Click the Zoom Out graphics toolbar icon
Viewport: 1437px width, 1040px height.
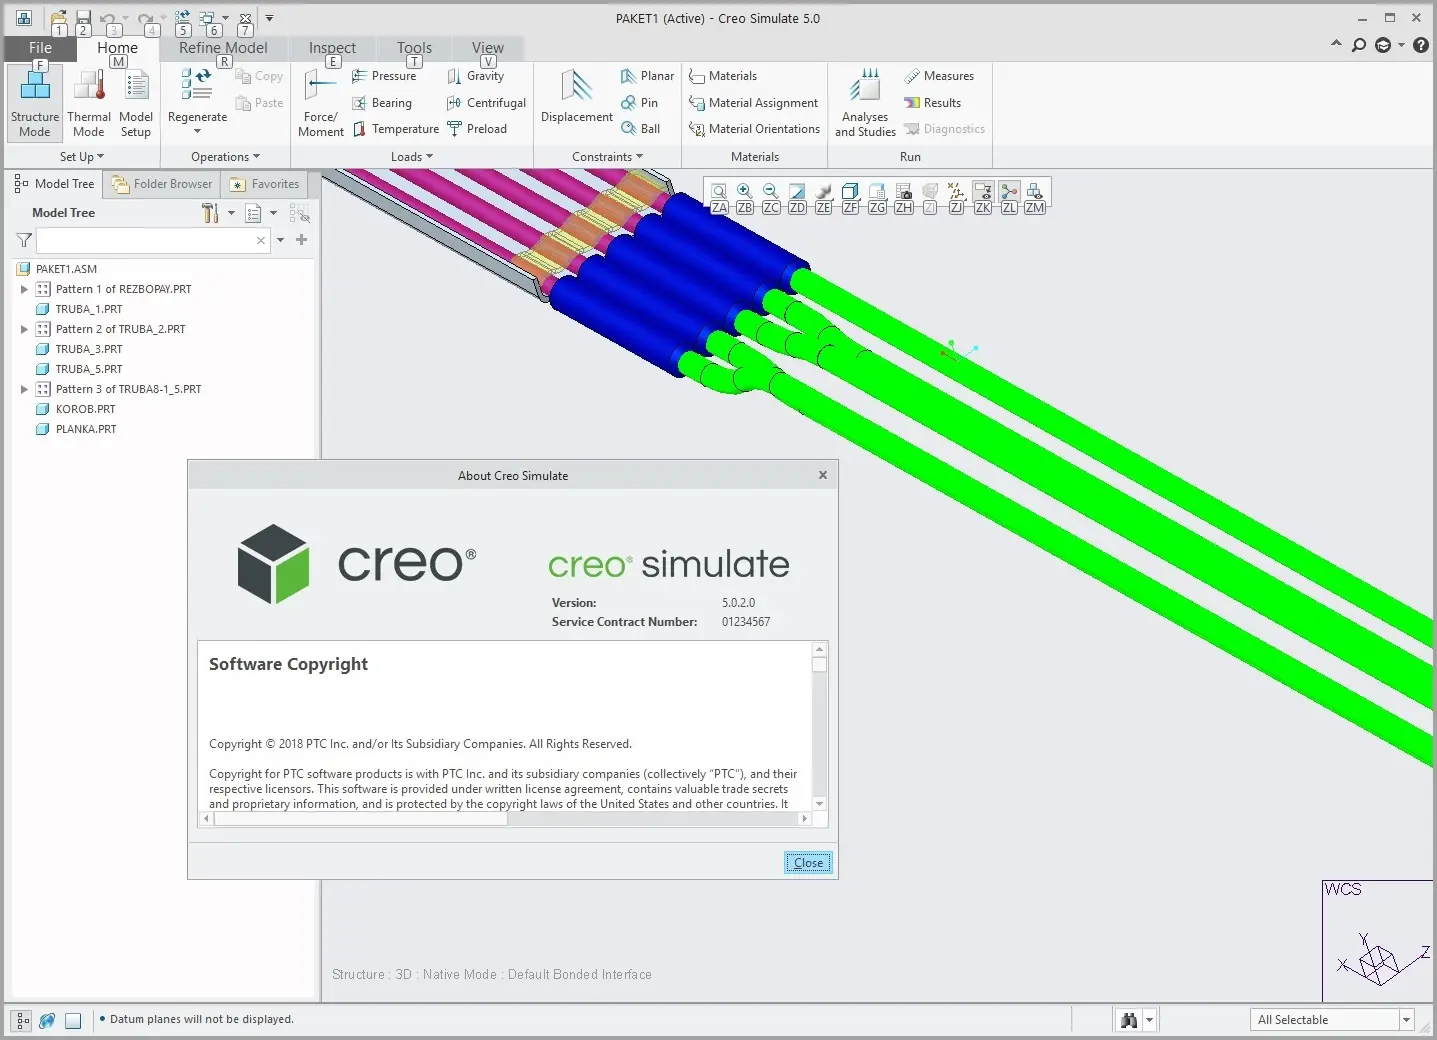tap(770, 192)
